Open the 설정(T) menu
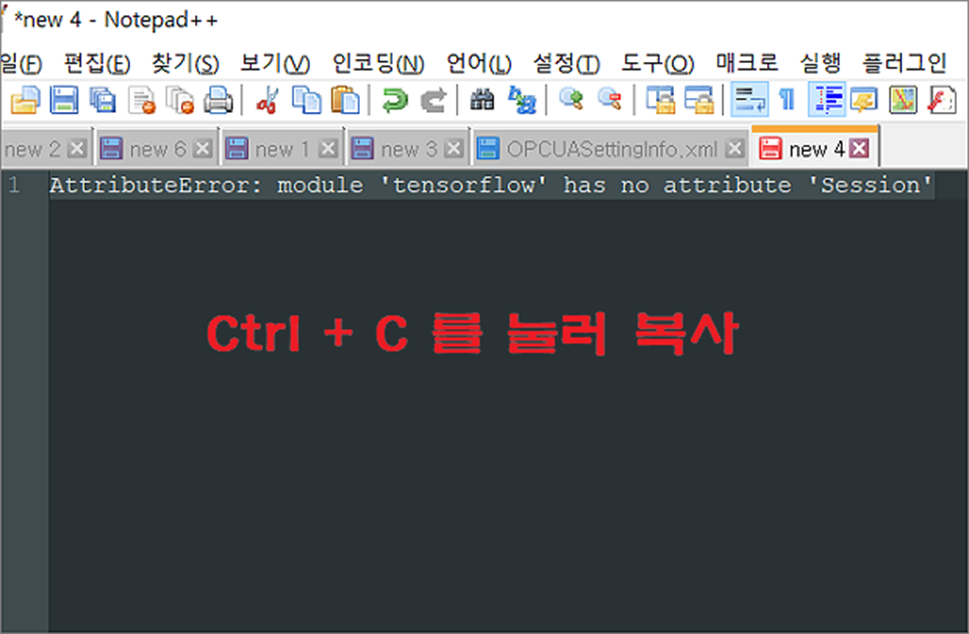The height and width of the screenshot is (634, 969). [x=566, y=63]
